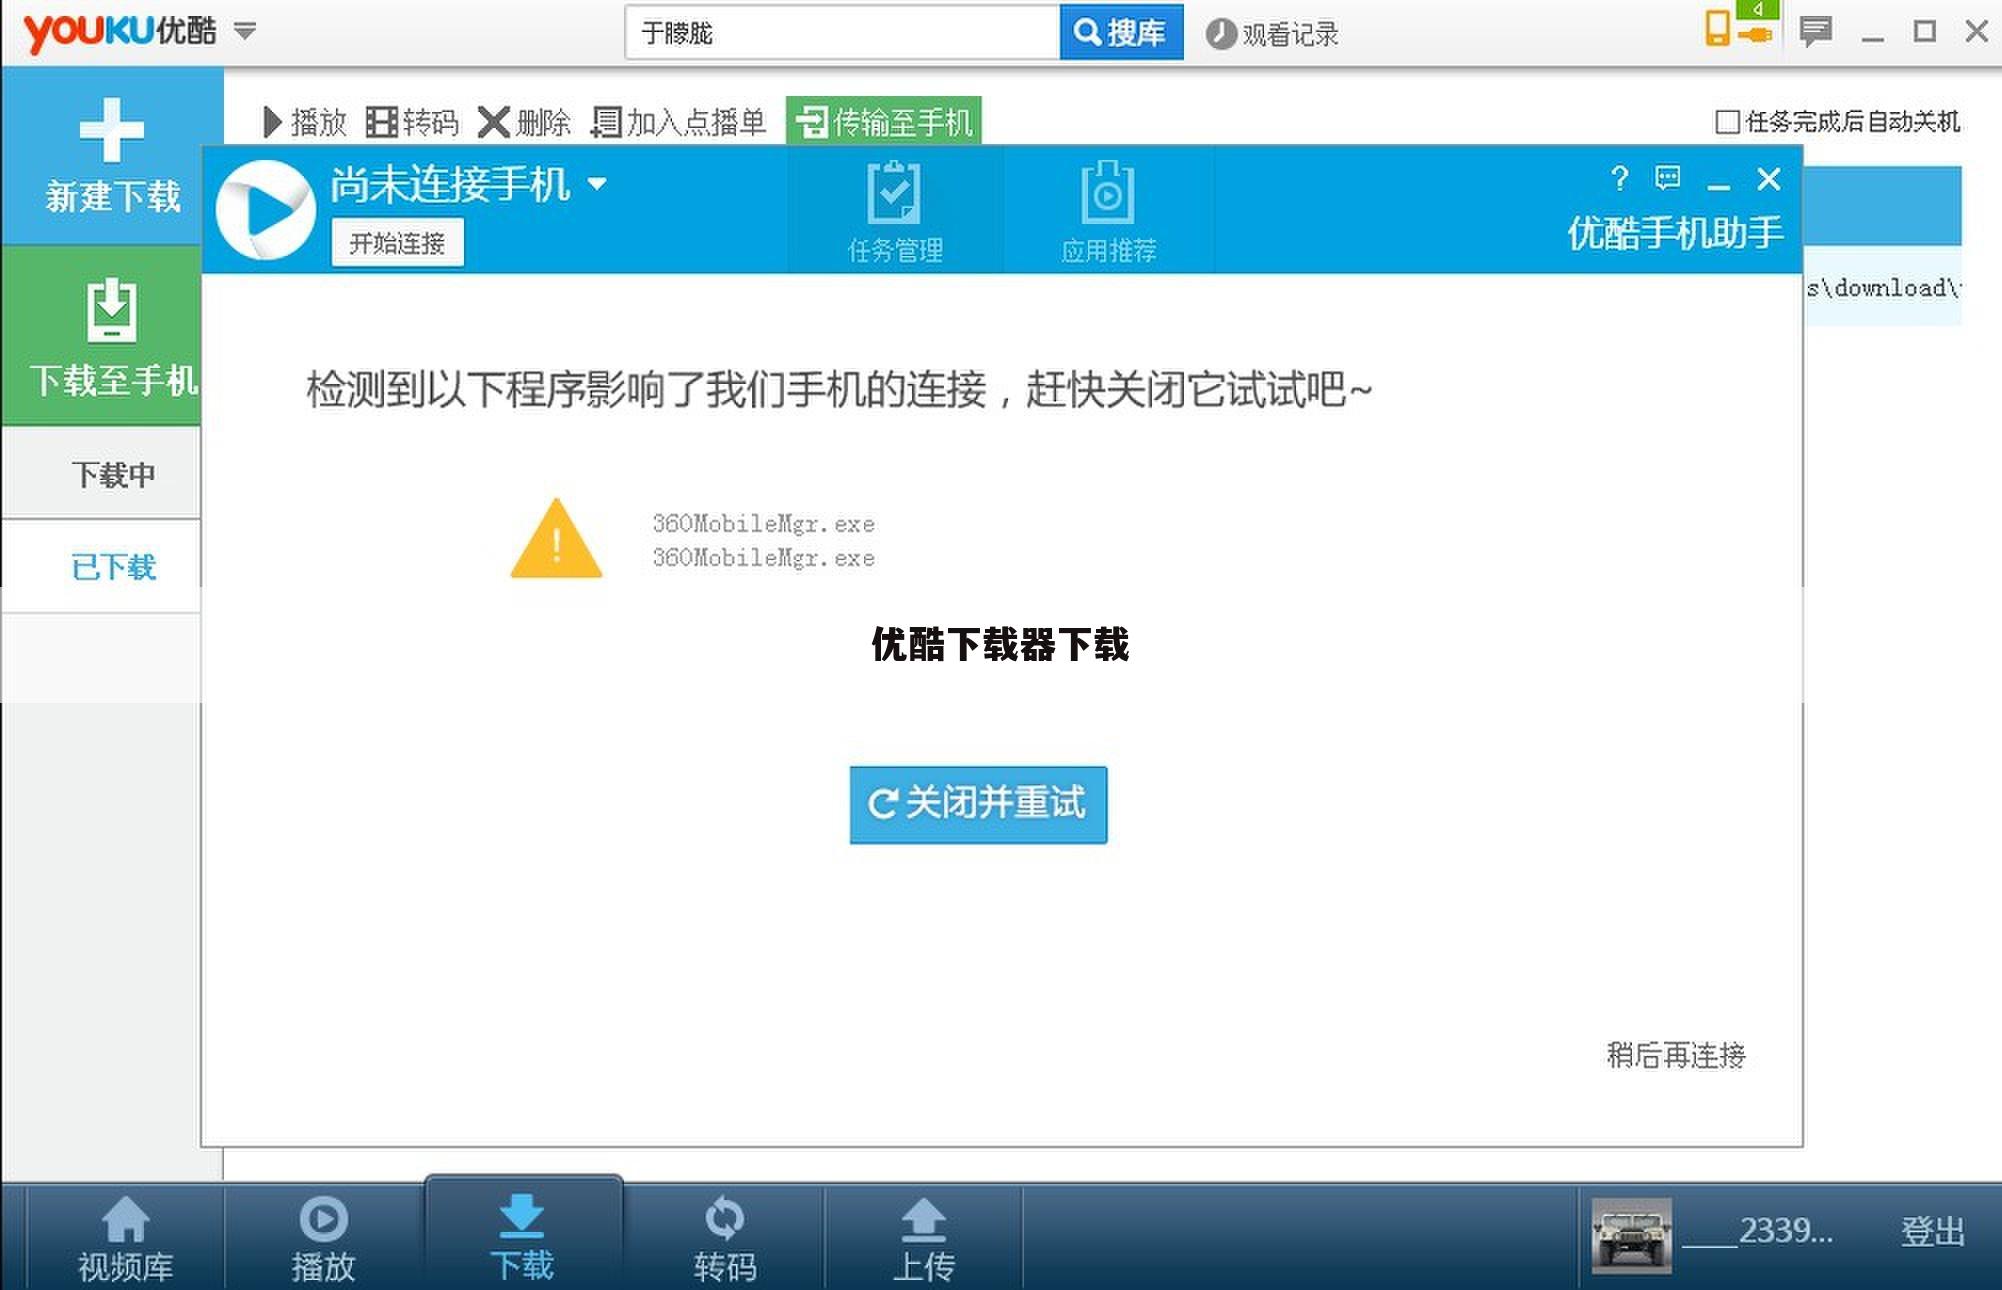Click the username 2339... text

pyautogui.click(x=1757, y=1231)
